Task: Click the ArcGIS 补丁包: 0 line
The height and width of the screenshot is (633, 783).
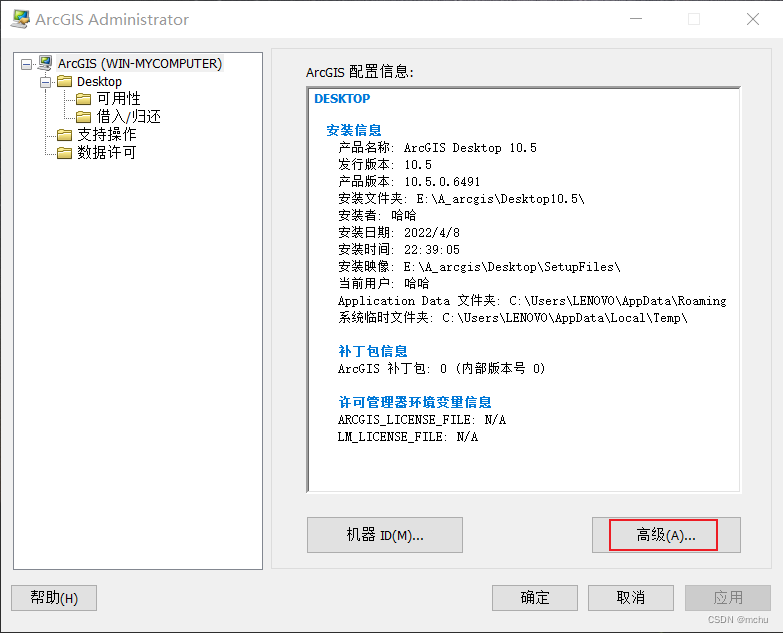Action: [x=441, y=368]
